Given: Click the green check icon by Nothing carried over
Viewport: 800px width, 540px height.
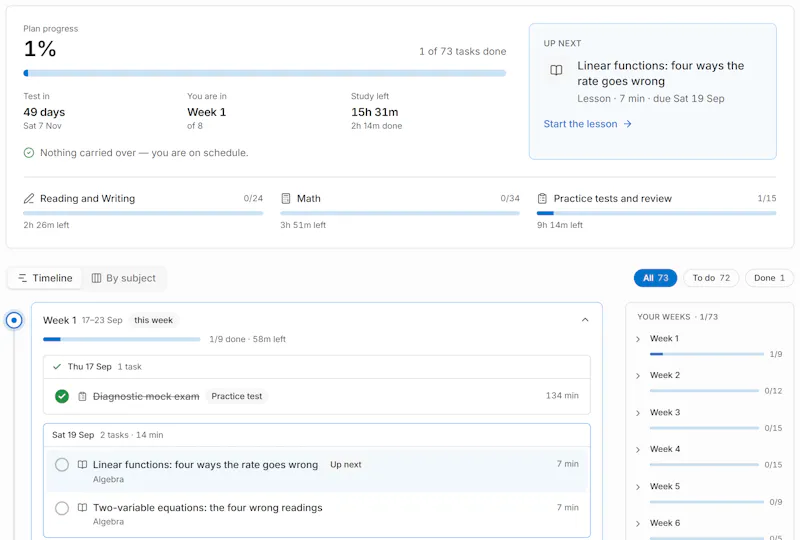Looking at the screenshot, I should click(29, 153).
